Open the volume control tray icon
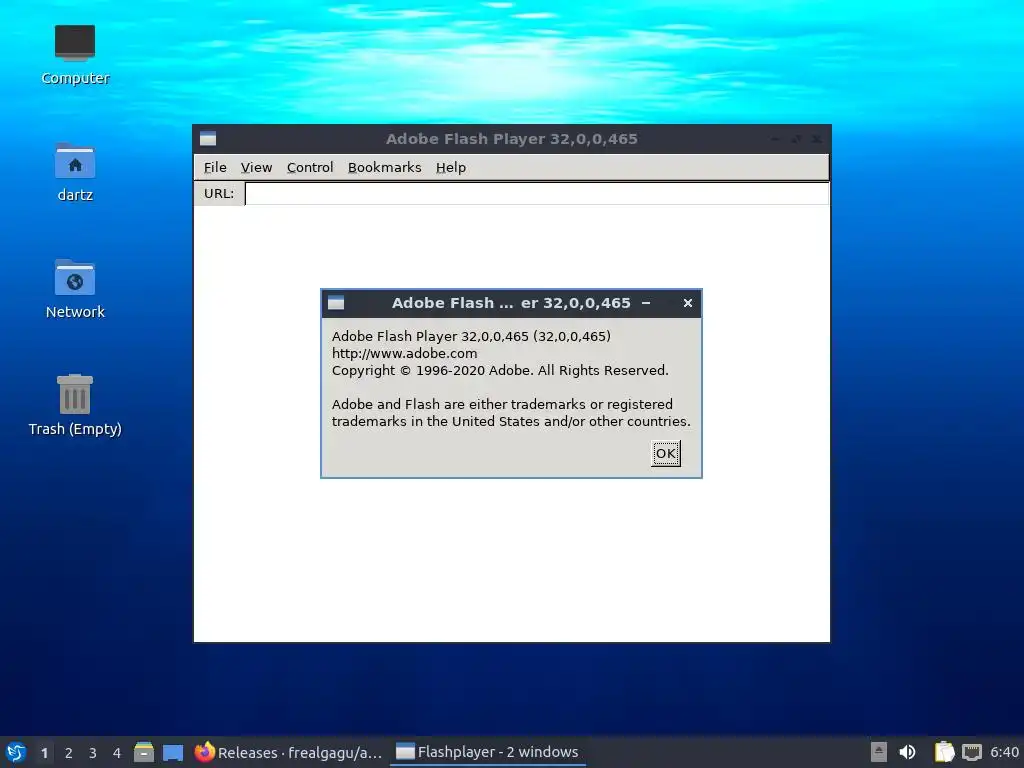 point(908,752)
